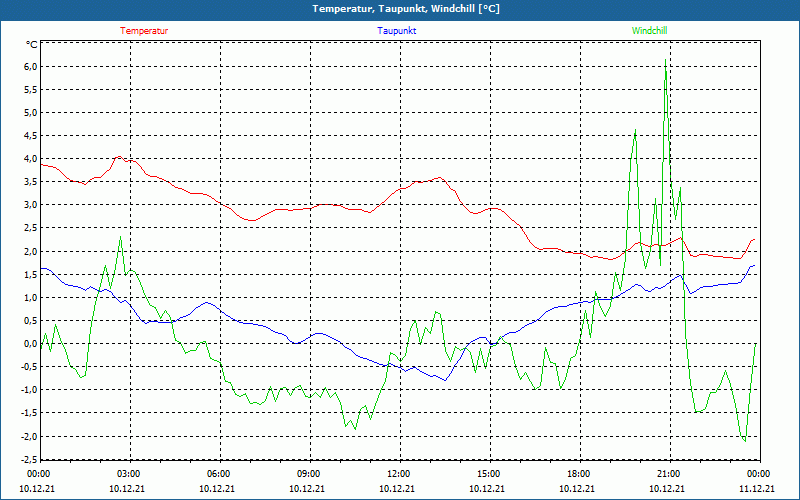Click the '6,0' y-axis value
800x500 pixels.
tap(30, 66)
